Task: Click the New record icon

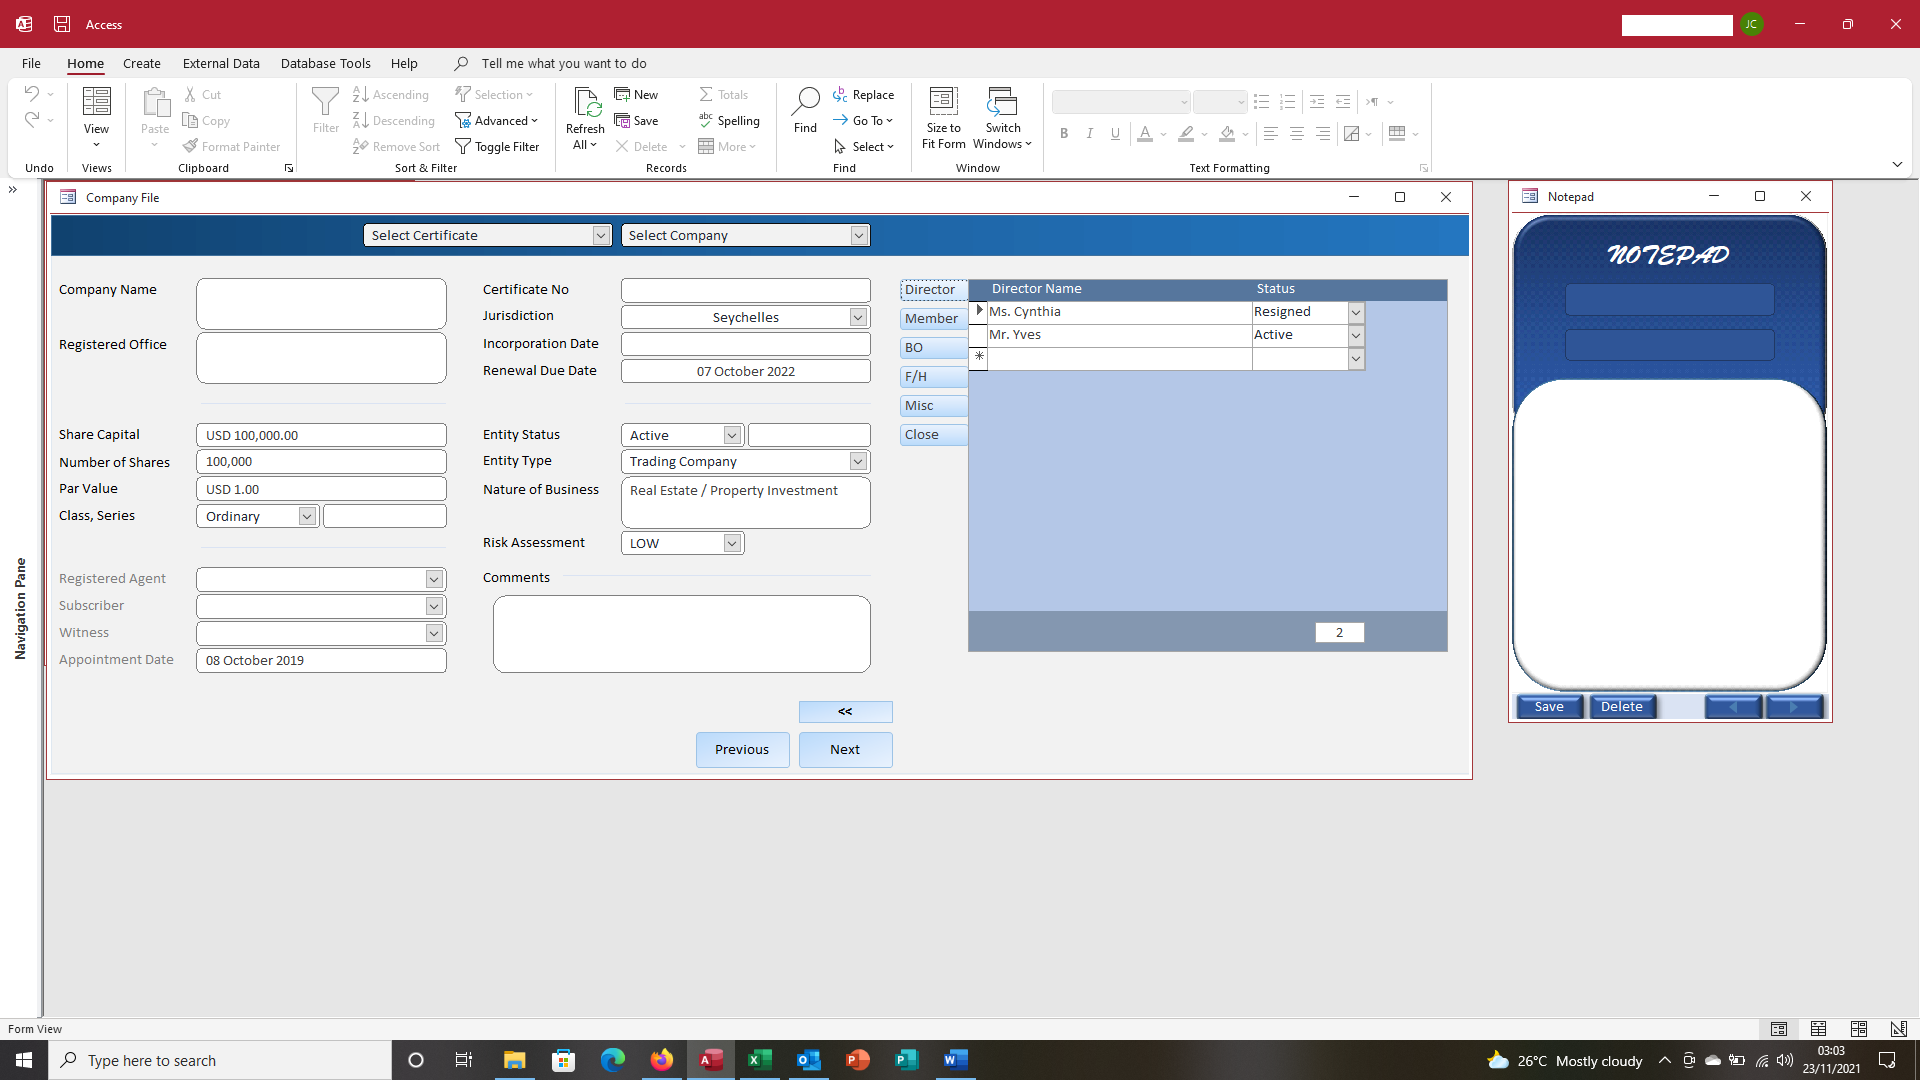Action: coord(622,95)
